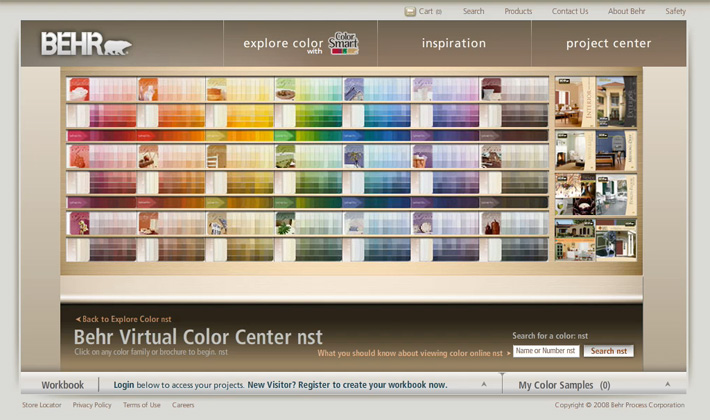Select middle-shelf blue card with flower photo
The height and width of the screenshot is (420, 710).
354,157
